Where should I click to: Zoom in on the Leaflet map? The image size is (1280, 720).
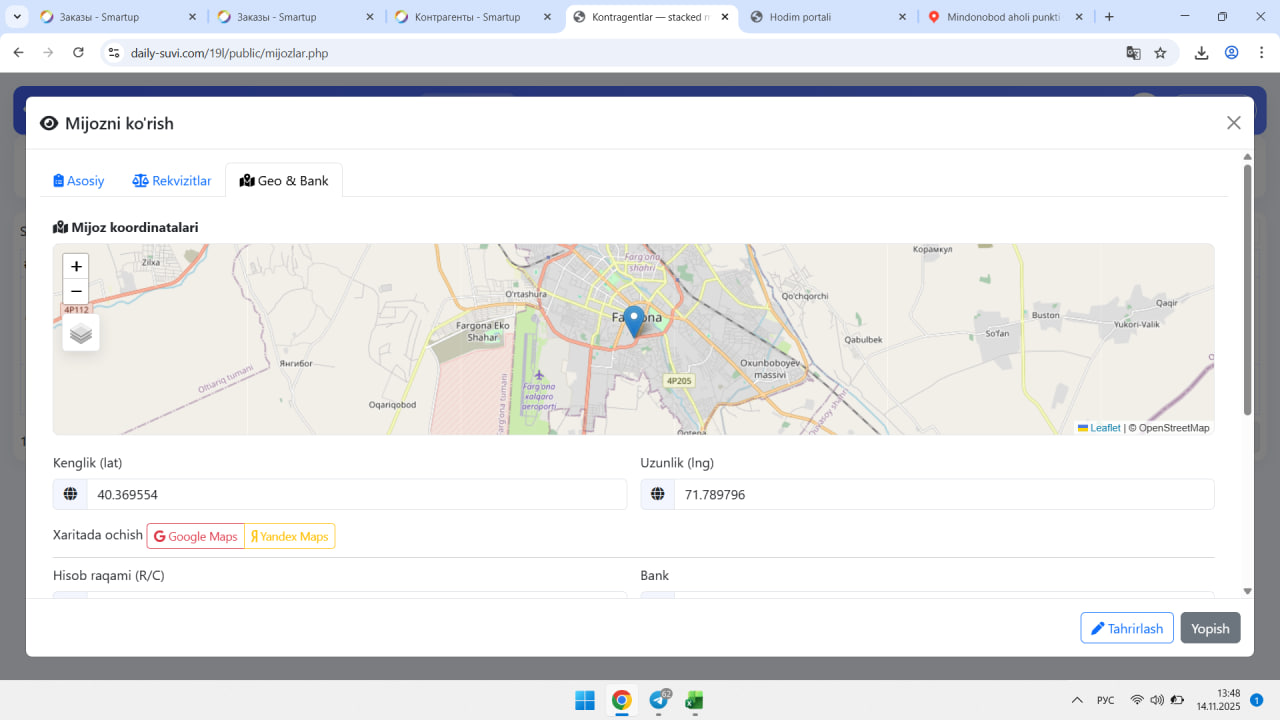tap(76, 267)
